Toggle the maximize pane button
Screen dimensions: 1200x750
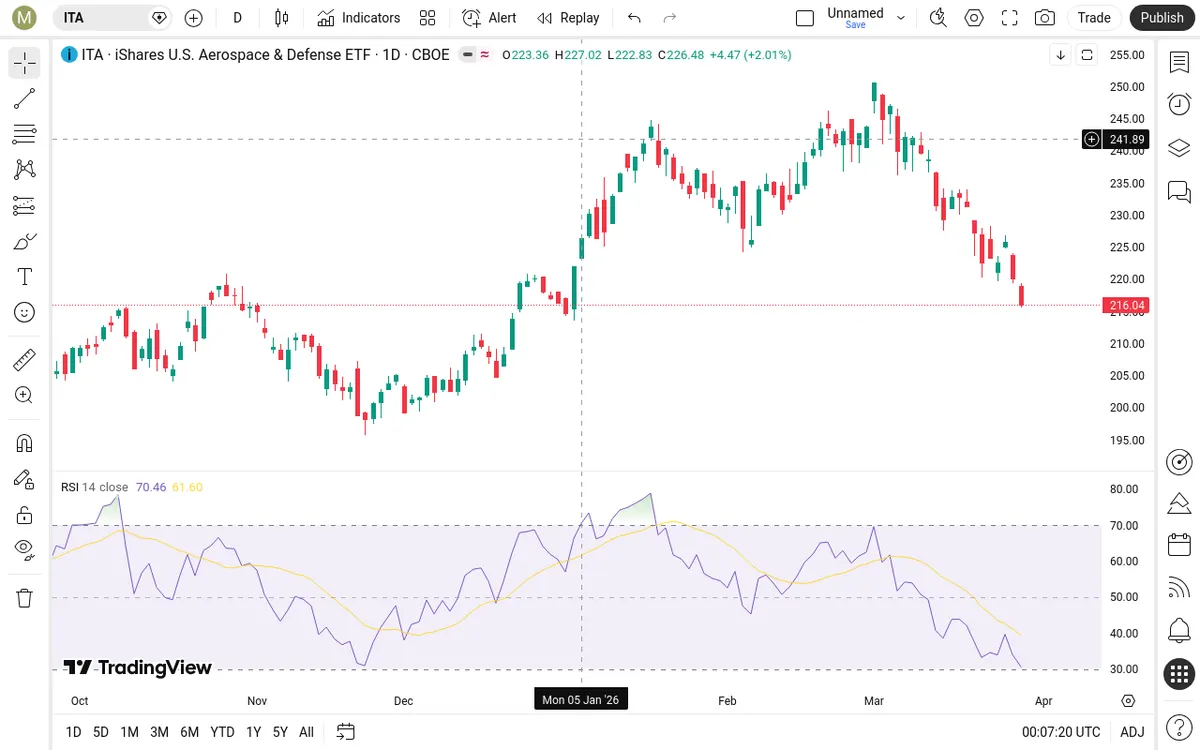point(1087,55)
